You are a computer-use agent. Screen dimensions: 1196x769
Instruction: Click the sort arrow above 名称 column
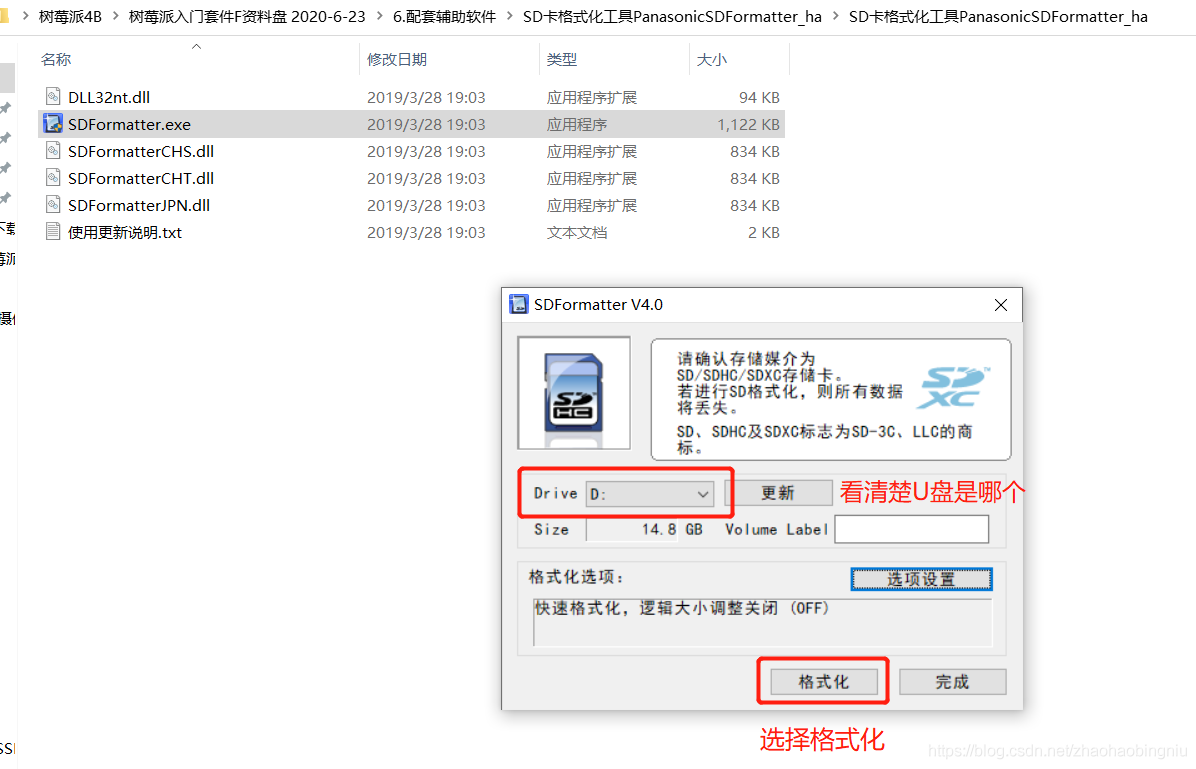pyautogui.click(x=196, y=47)
